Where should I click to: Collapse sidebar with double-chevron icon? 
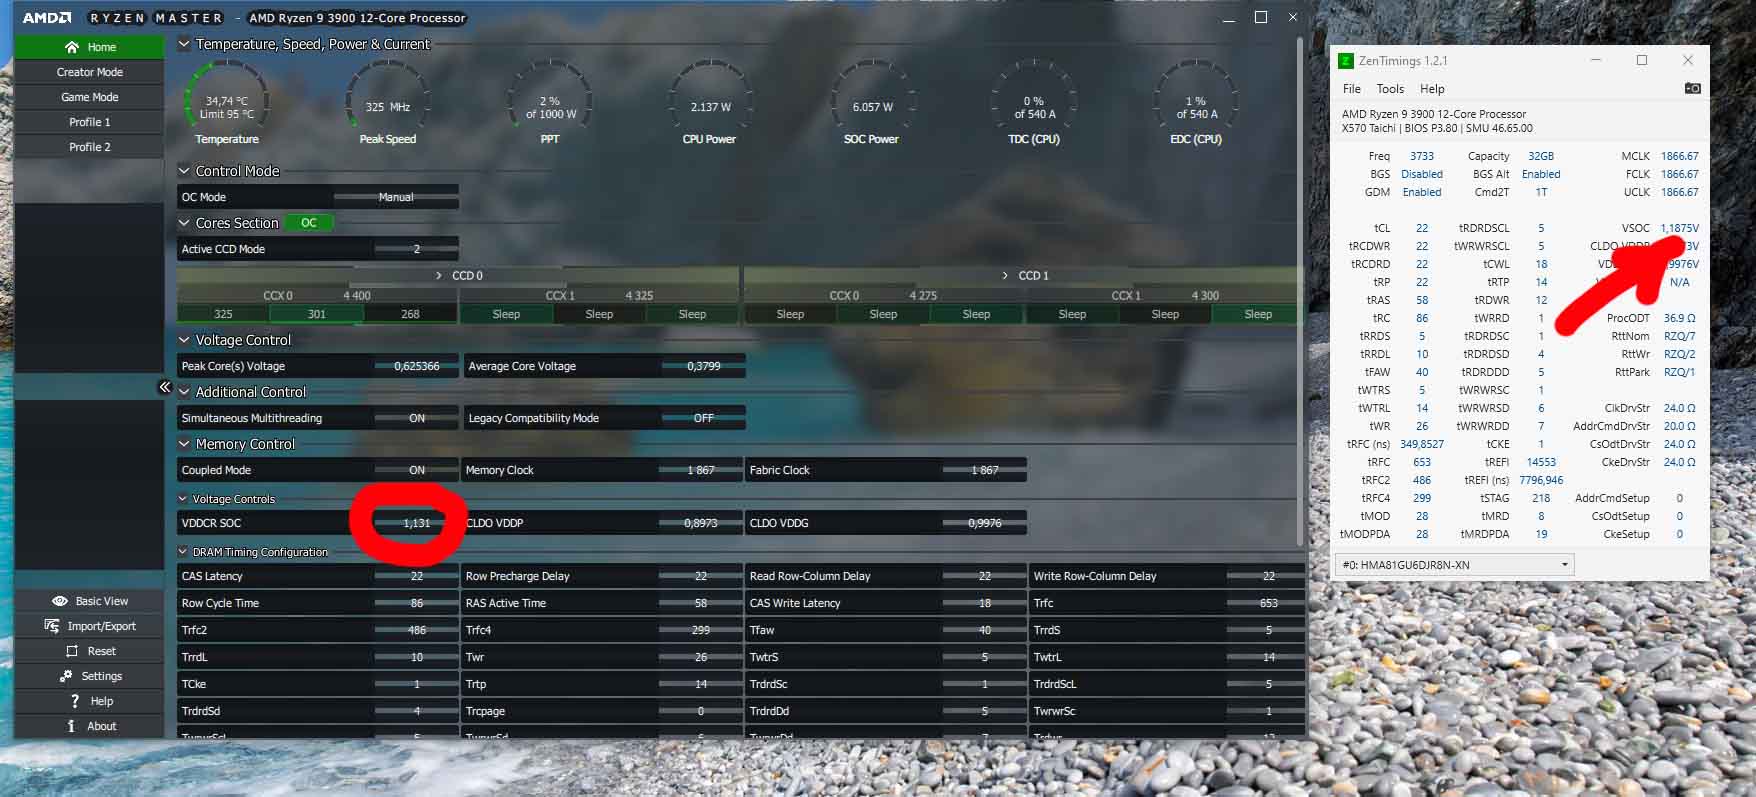165,387
